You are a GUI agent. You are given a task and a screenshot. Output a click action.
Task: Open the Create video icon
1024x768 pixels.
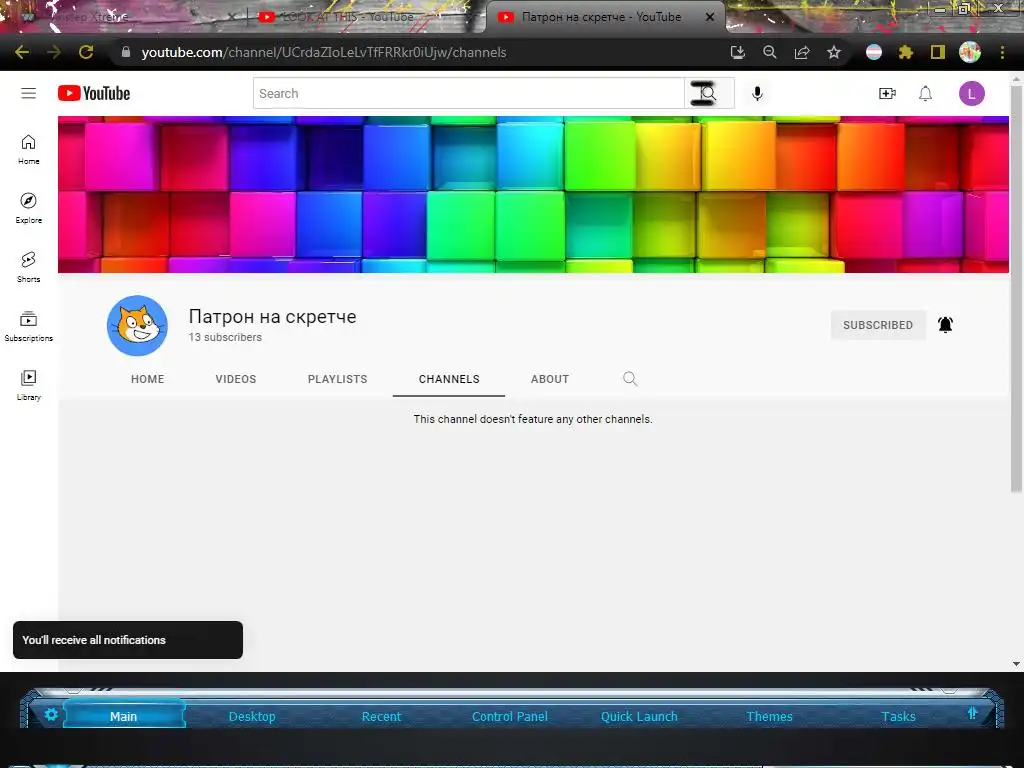(x=887, y=93)
